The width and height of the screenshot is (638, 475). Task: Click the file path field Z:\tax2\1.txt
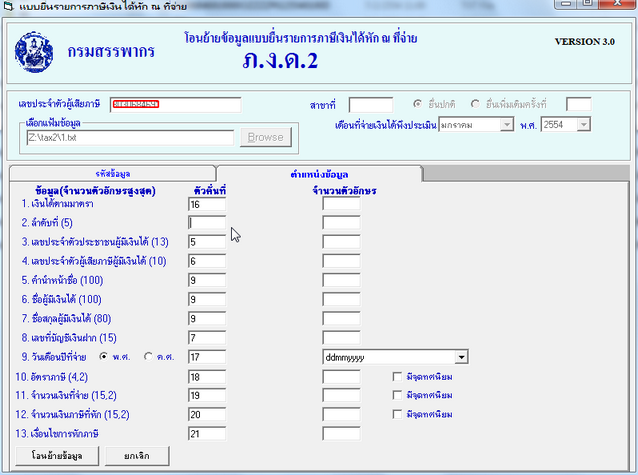(x=130, y=138)
